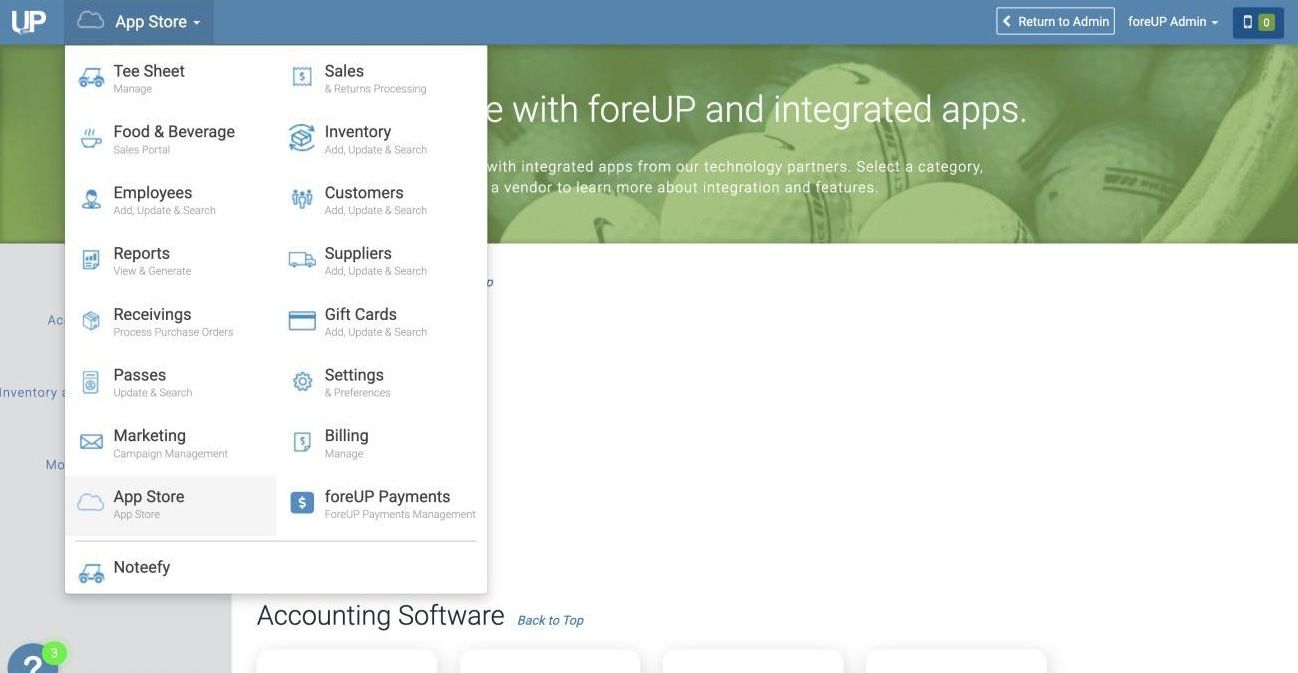Click the App Store cloud icon in menu
Image resolution: width=1298 pixels, height=673 pixels.
click(x=91, y=503)
